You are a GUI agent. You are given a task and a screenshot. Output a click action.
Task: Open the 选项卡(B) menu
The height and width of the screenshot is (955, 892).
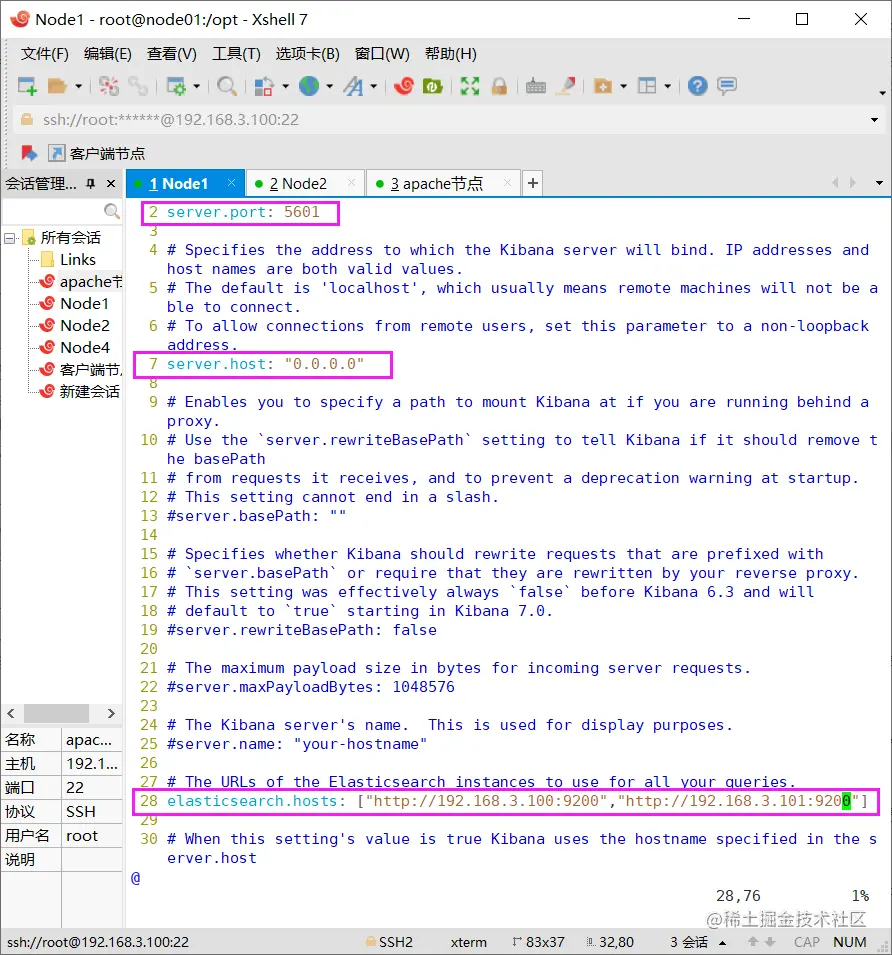coord(307,54)
